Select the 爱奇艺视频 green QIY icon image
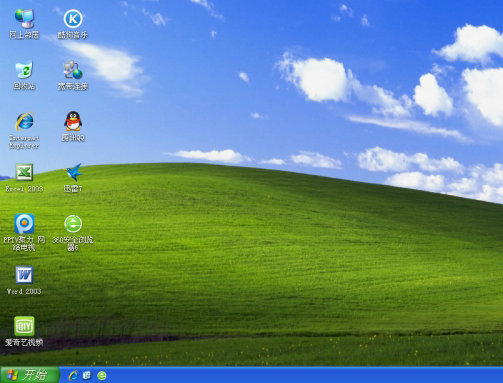 (x=24, y=326)
